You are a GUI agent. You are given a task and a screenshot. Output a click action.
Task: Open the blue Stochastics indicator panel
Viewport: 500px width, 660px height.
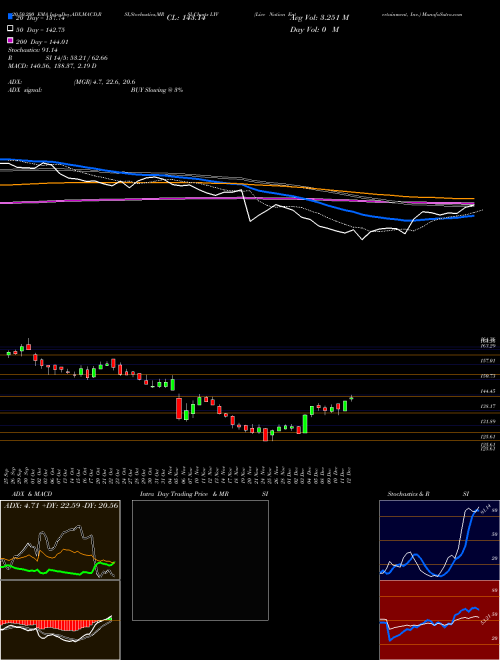[439, 540]
